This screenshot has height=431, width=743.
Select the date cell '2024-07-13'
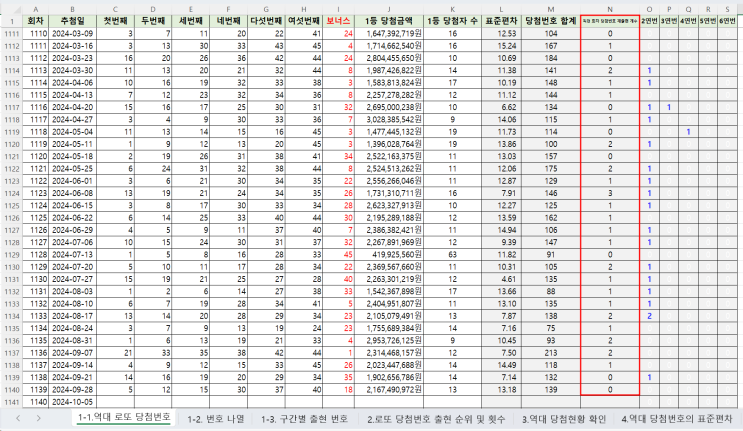(x=72, y=255)
